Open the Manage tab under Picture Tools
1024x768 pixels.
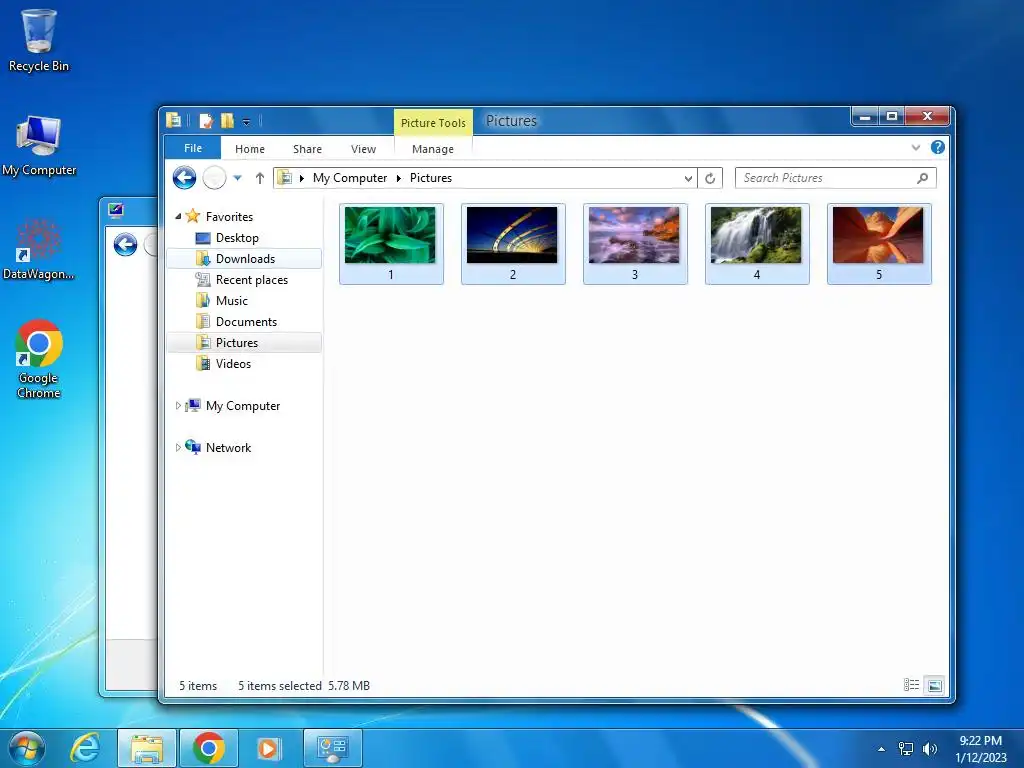point(432,149)
